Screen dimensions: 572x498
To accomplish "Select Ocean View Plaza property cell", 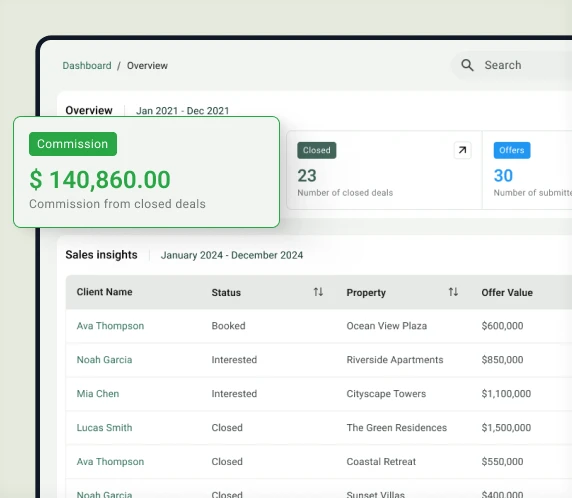I will tap(387, 326).
